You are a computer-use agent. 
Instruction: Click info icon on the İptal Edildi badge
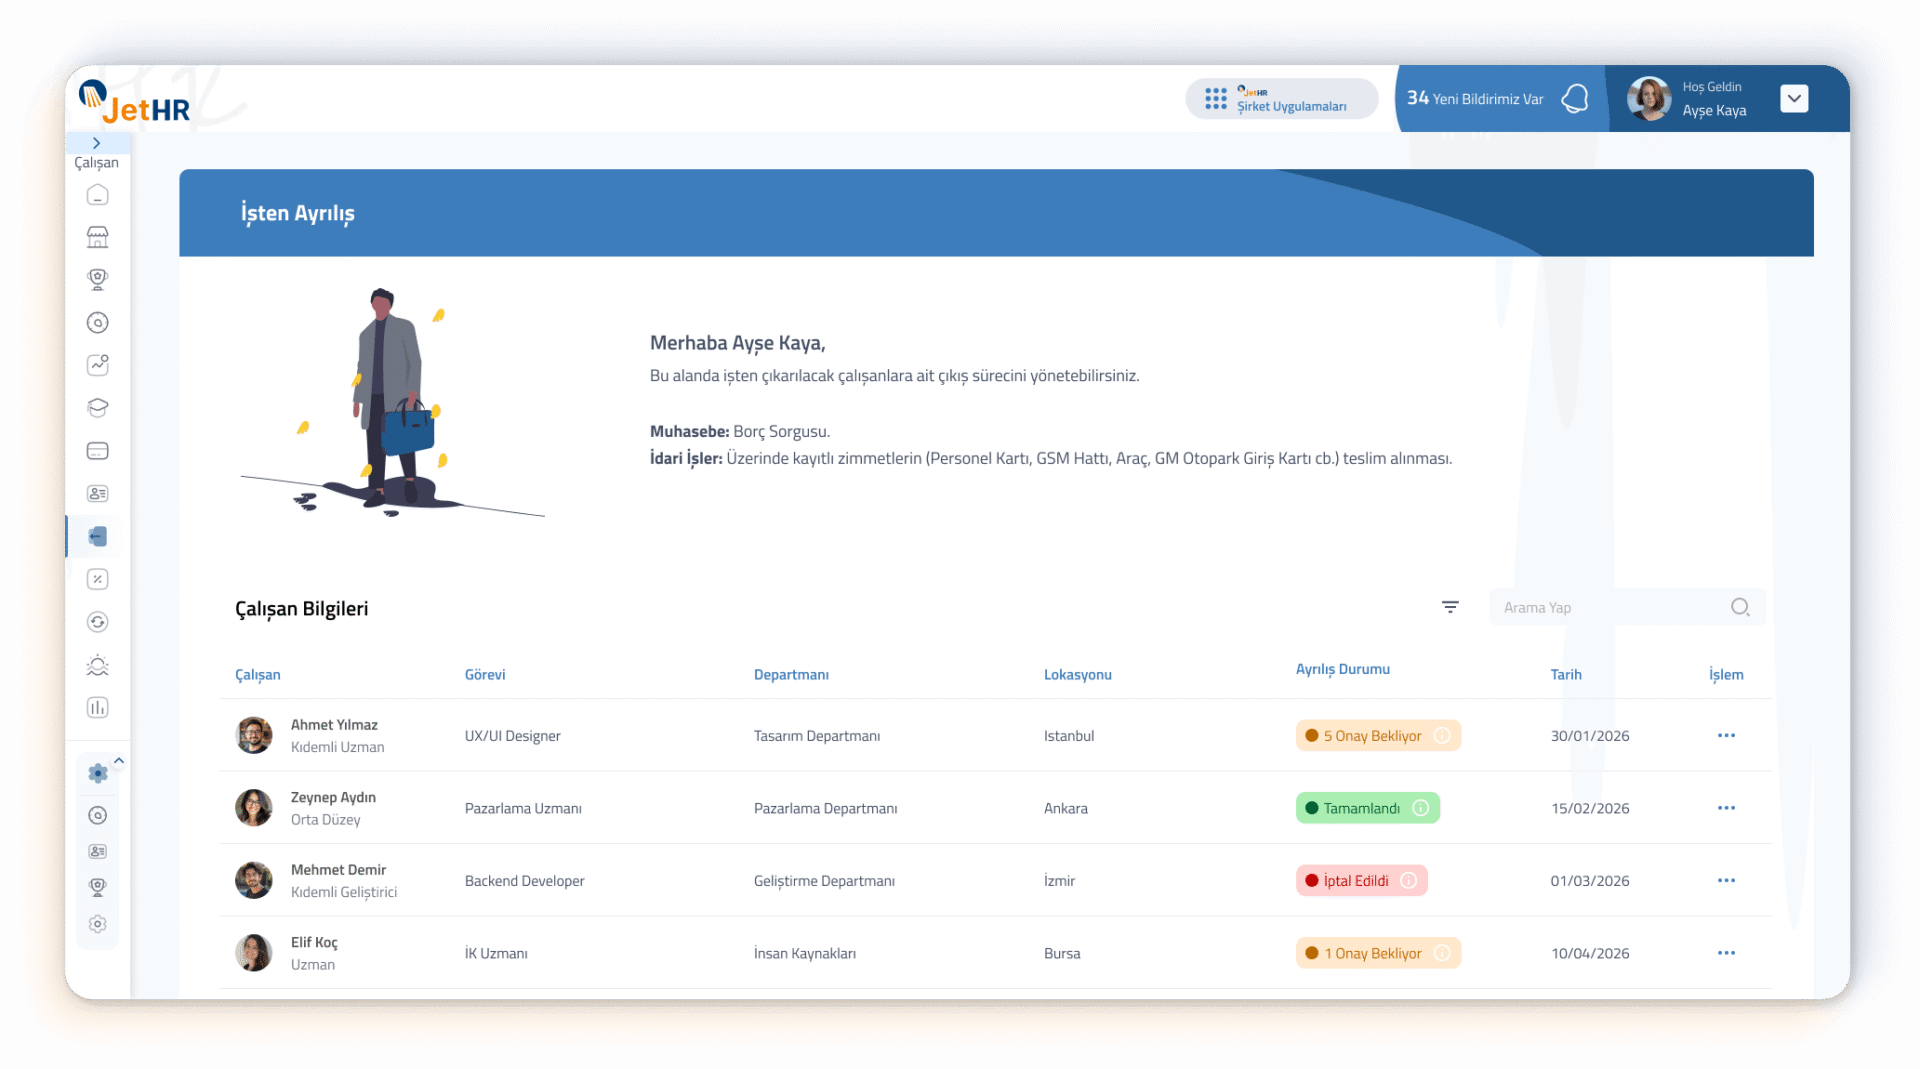pos(1409,881)
